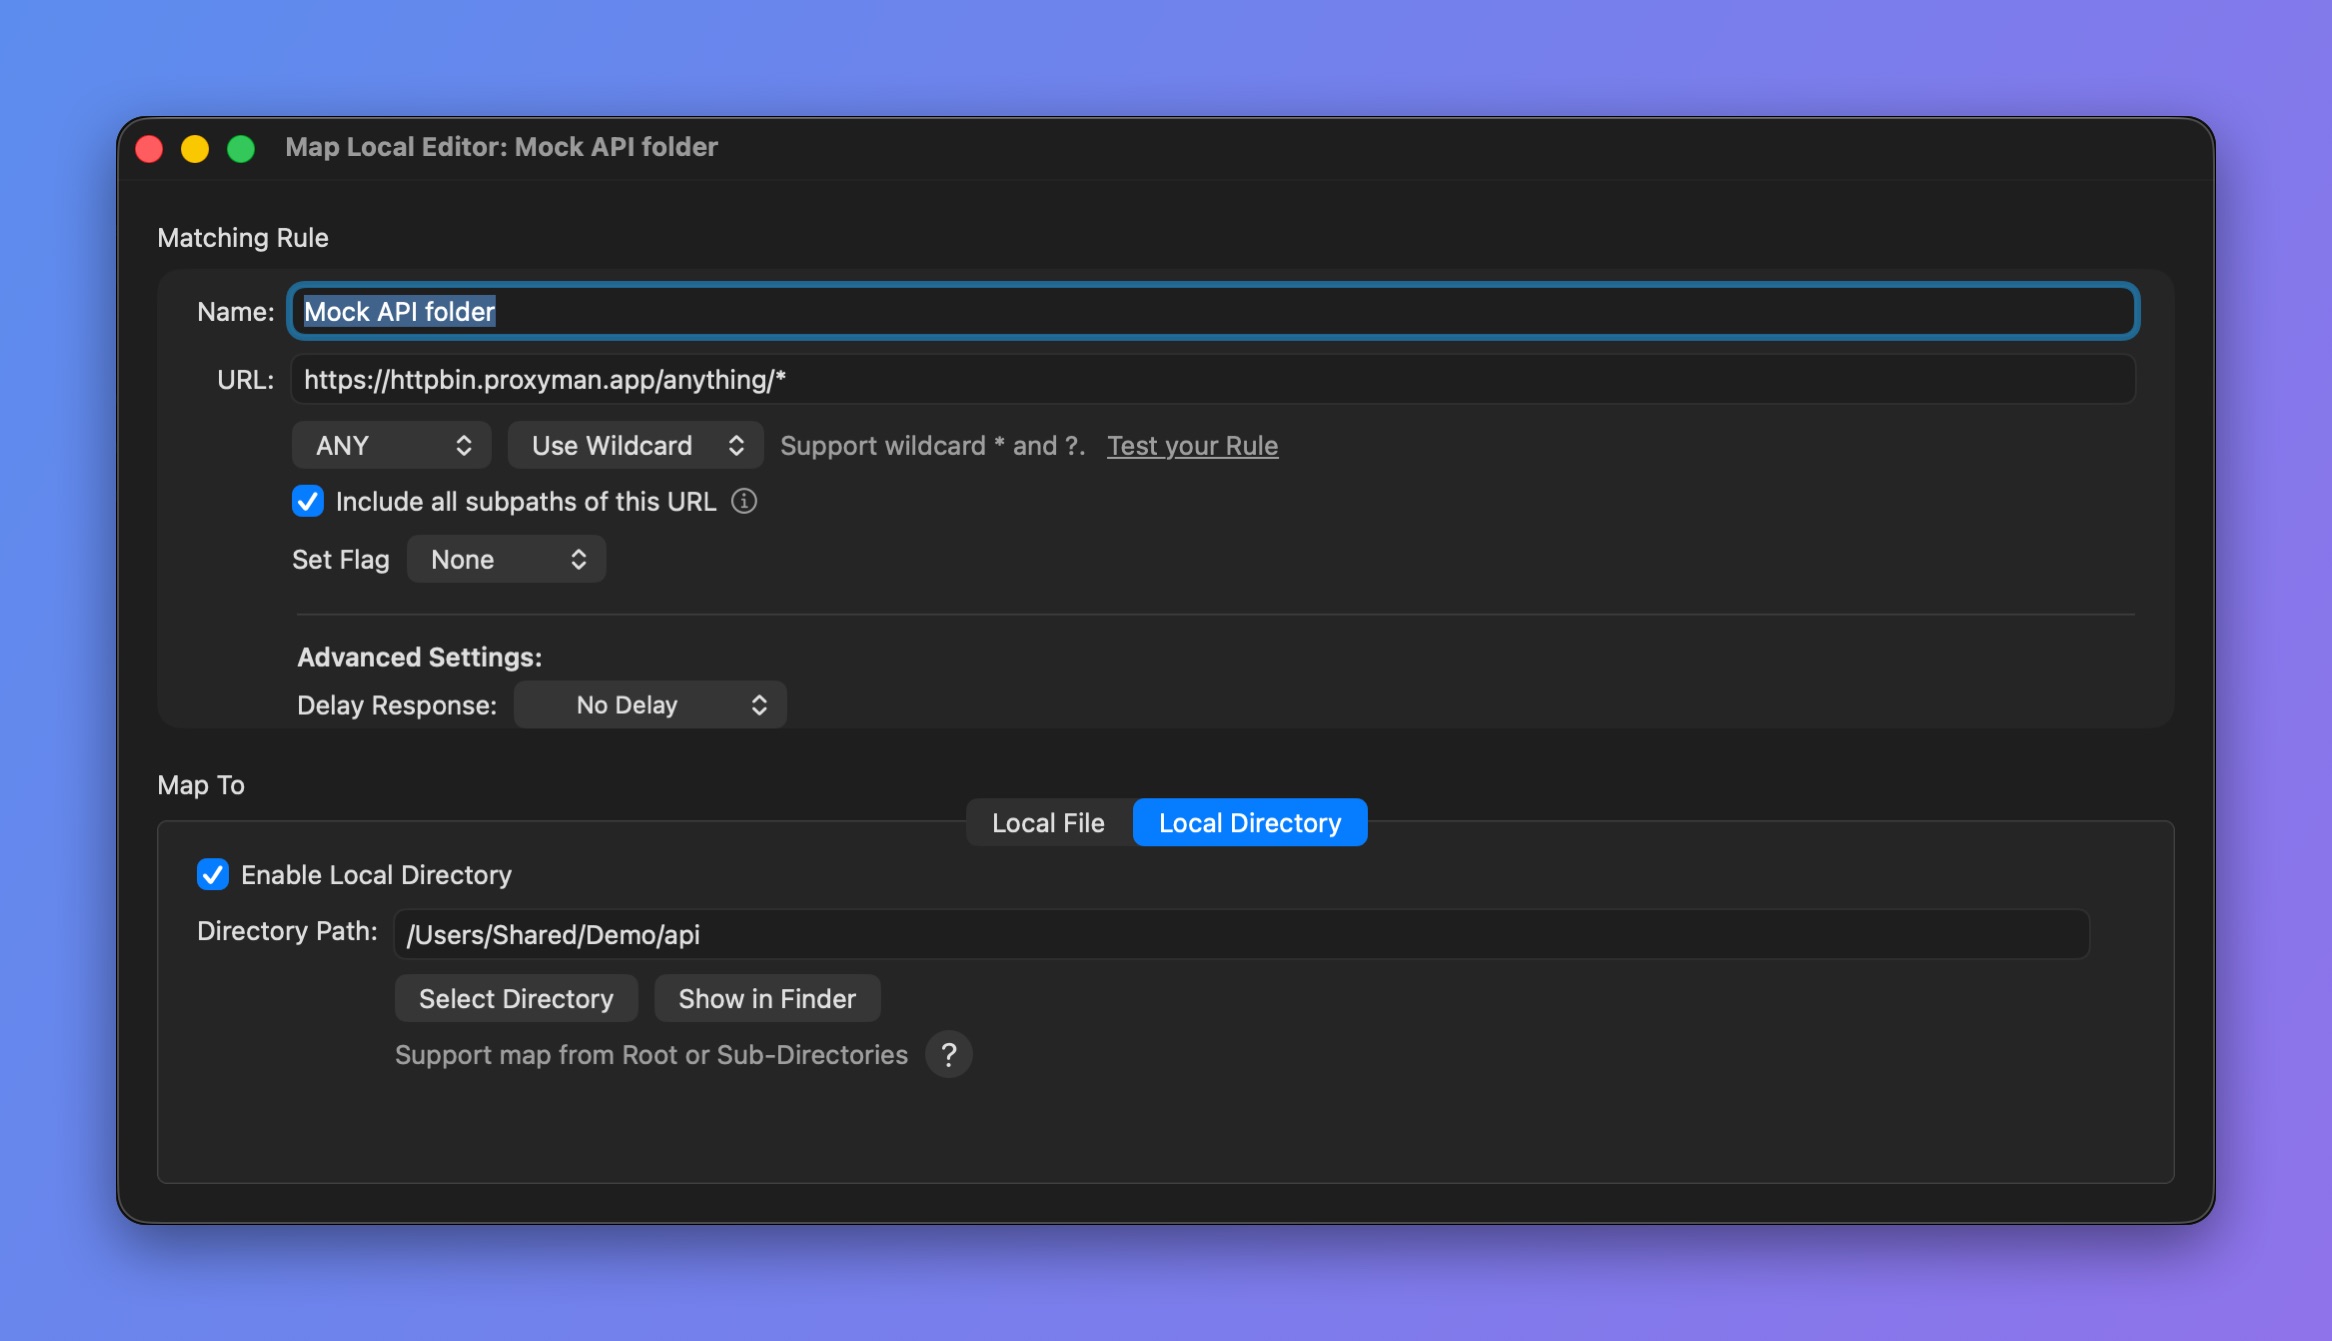Click the info icon beside Include all subpaths
The height and width of the screenshot is (1341, 2332).
click(x=744, y=501)
